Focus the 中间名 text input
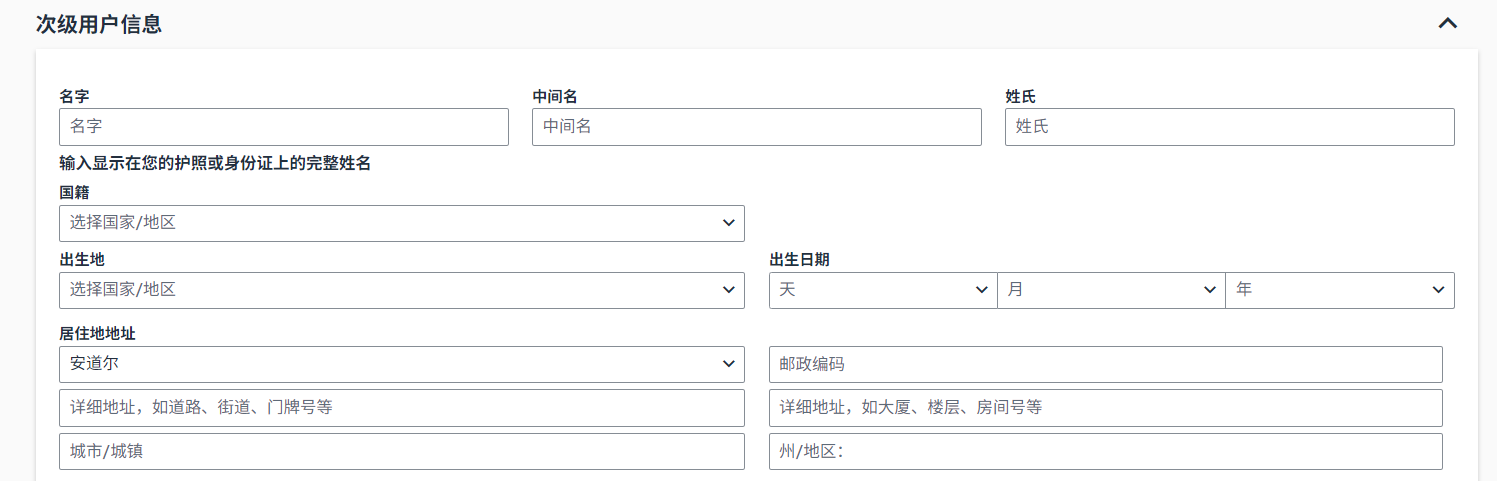Screen dimensions: 1497x481 coord(757,127)
